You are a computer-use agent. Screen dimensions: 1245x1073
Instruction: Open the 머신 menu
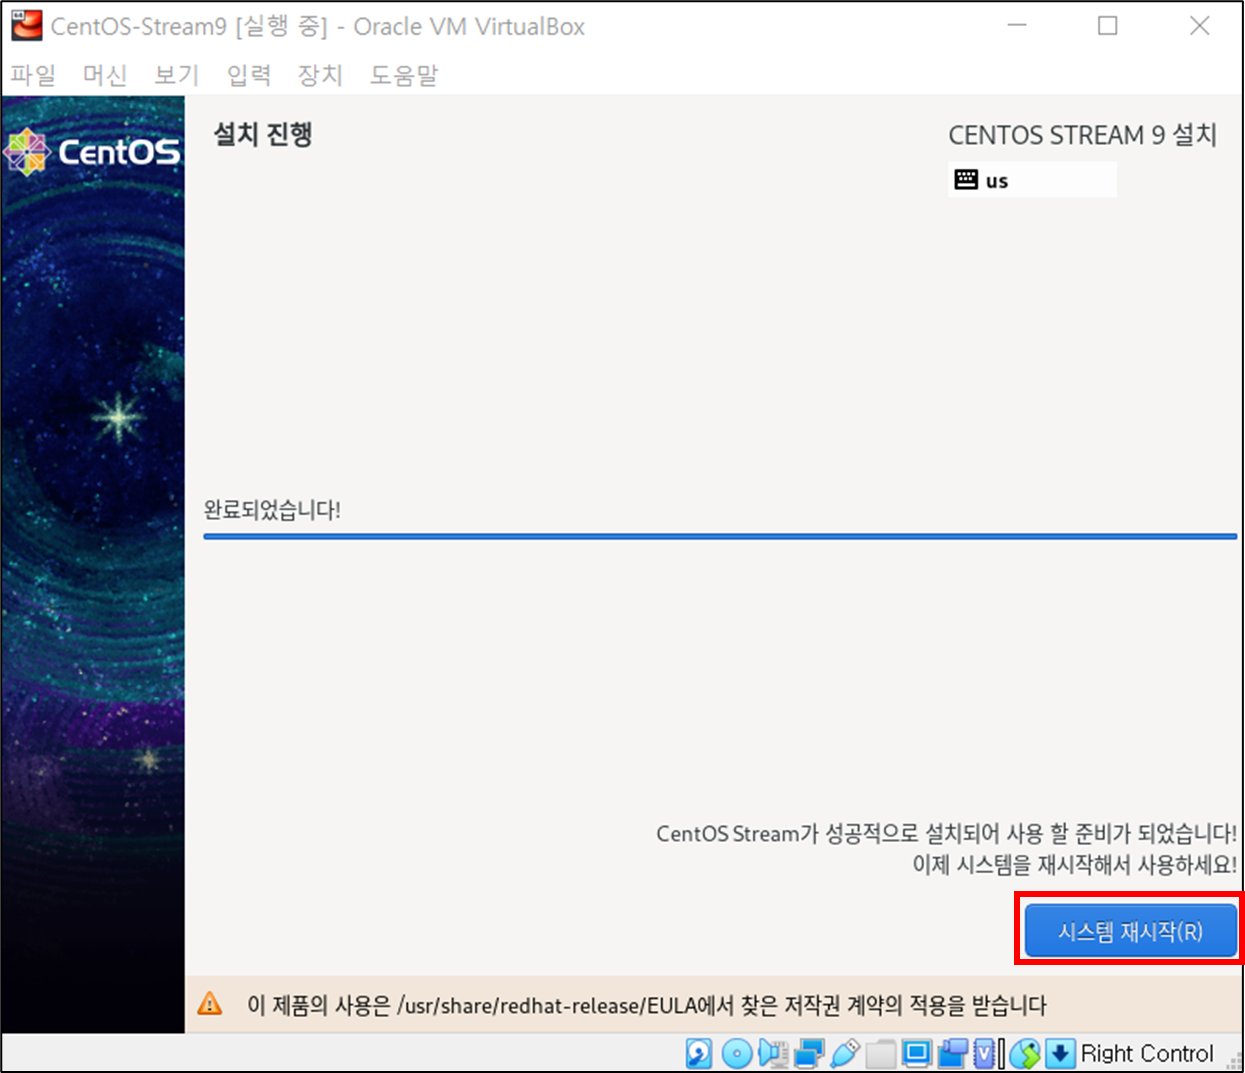point(105,75)
